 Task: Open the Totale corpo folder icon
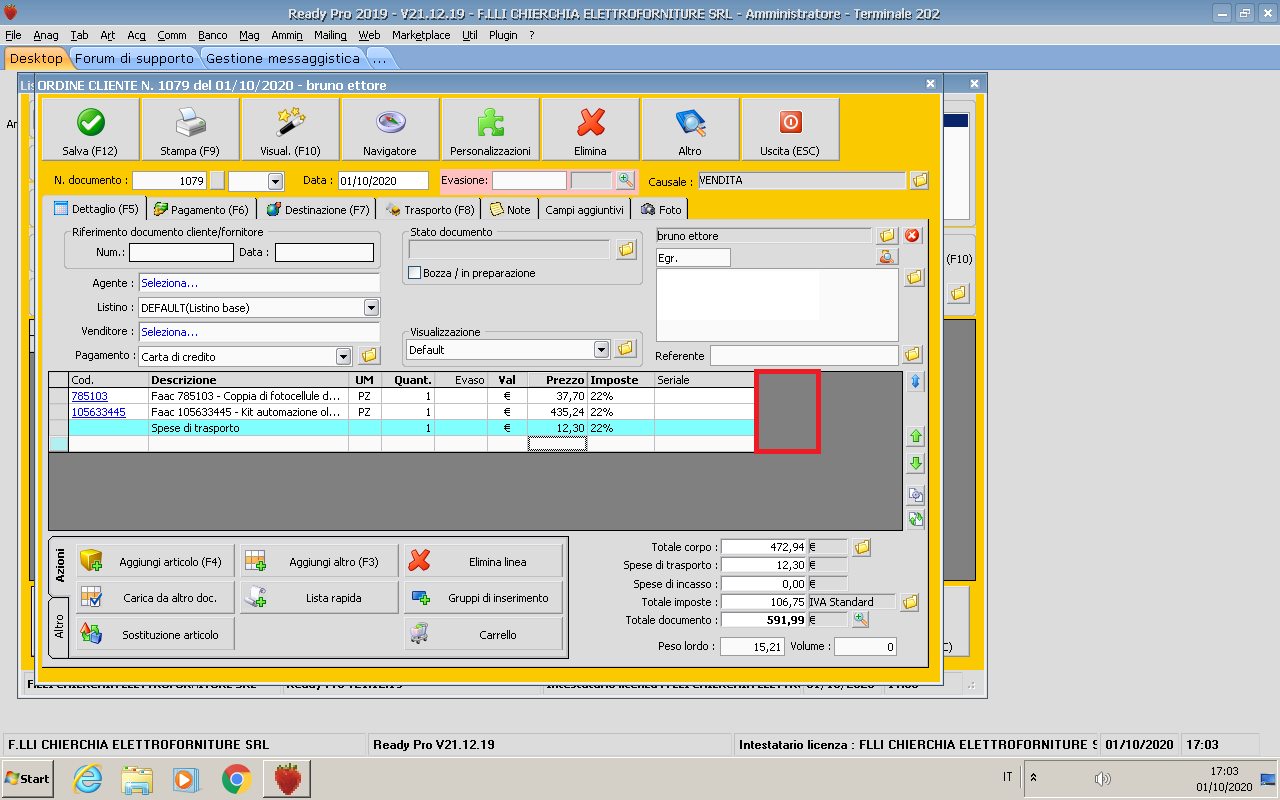(861, 547)
